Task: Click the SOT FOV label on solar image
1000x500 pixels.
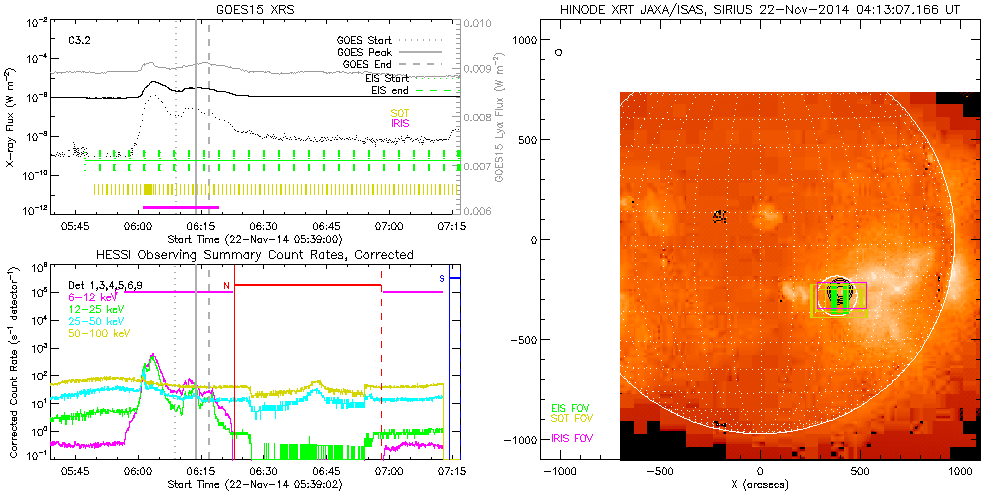Action: (573, 423)
